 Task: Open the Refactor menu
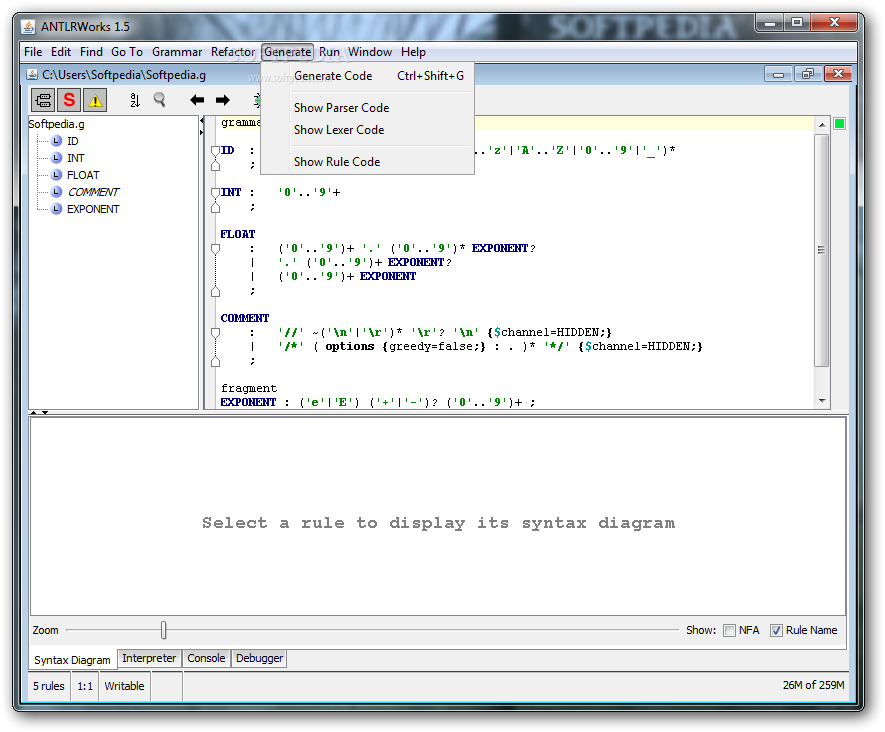point(233,52)
